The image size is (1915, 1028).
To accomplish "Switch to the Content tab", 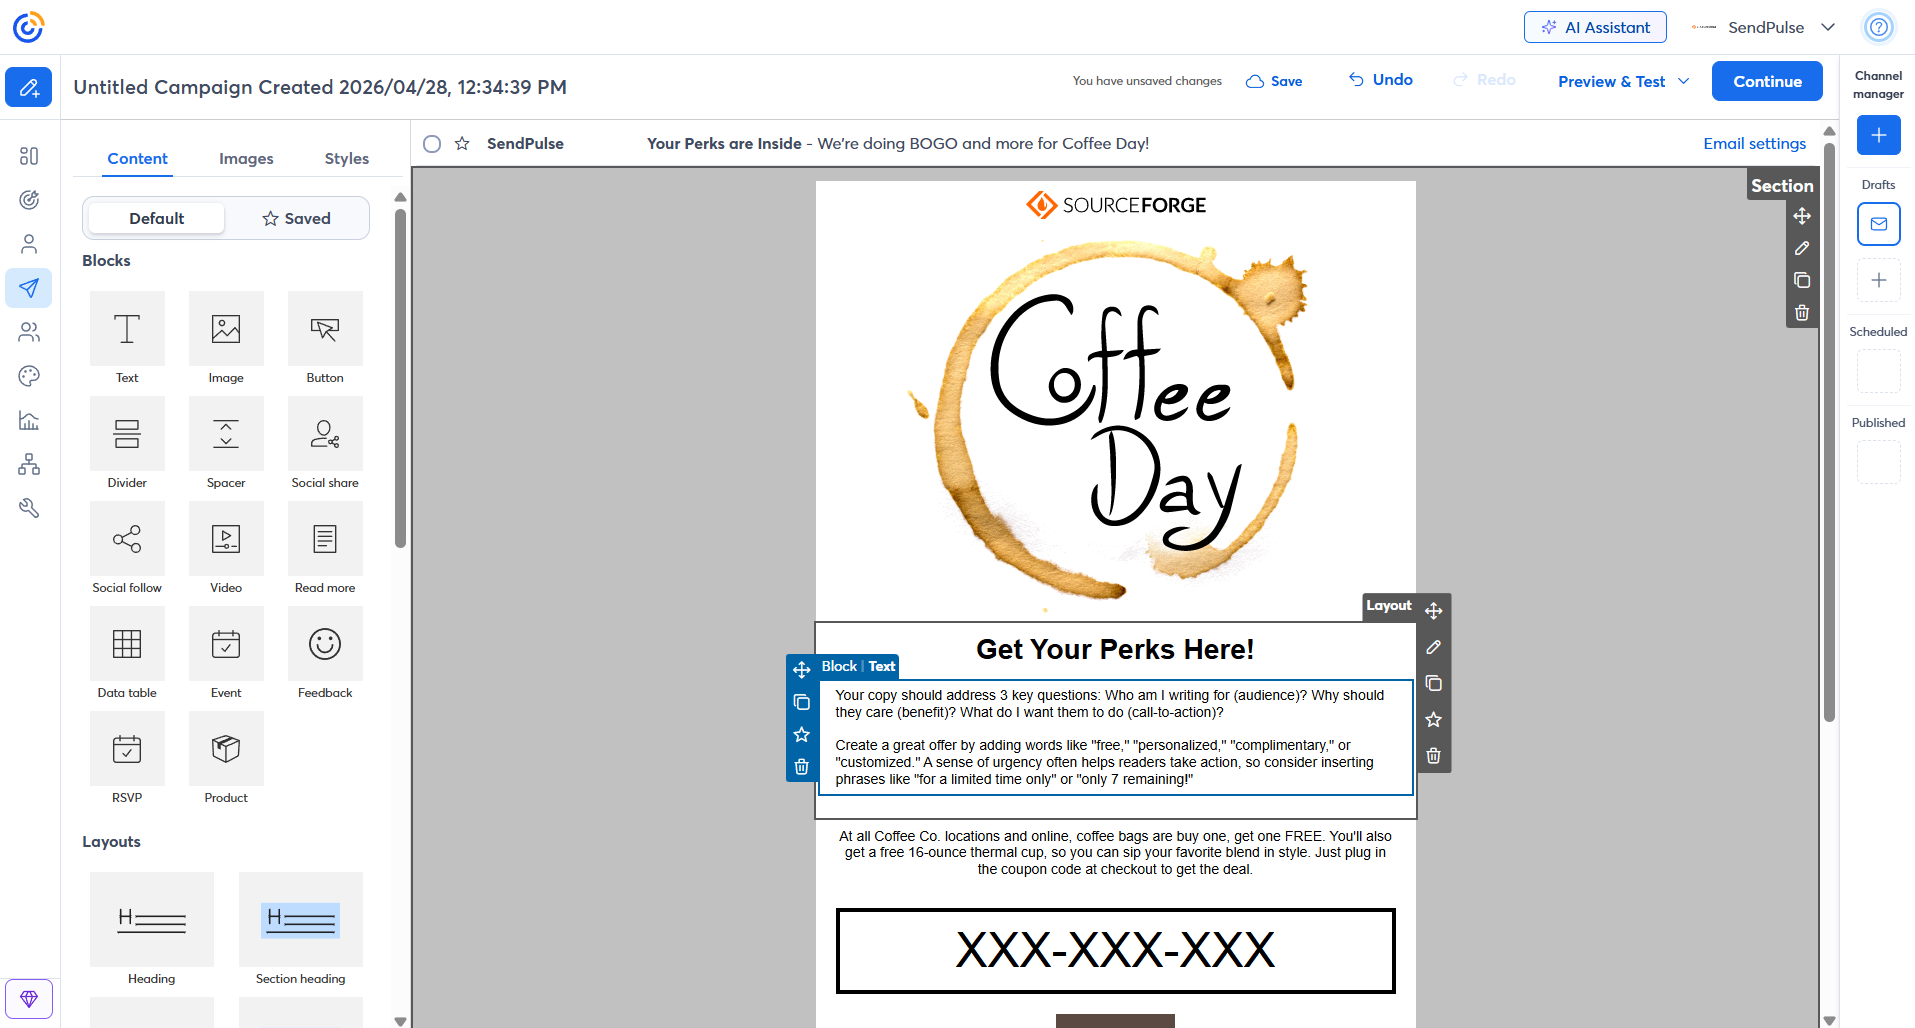I will (x=137, y=159).
